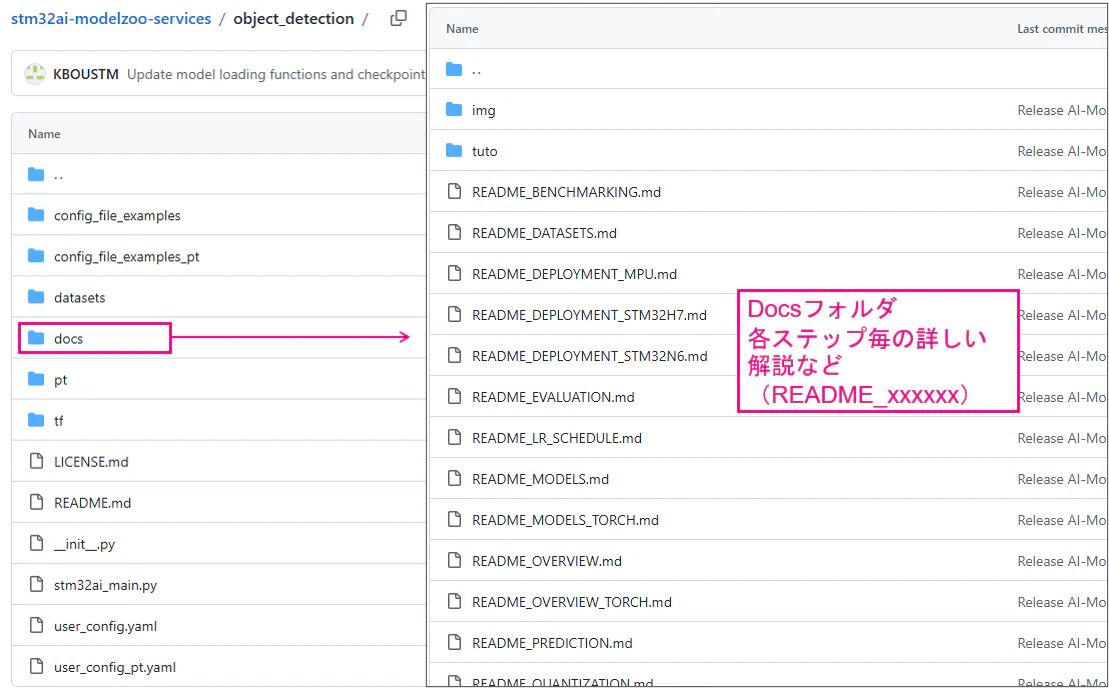Click folder icon beside config_file_examples
The image size is (1109, 690).
point(36,215)
